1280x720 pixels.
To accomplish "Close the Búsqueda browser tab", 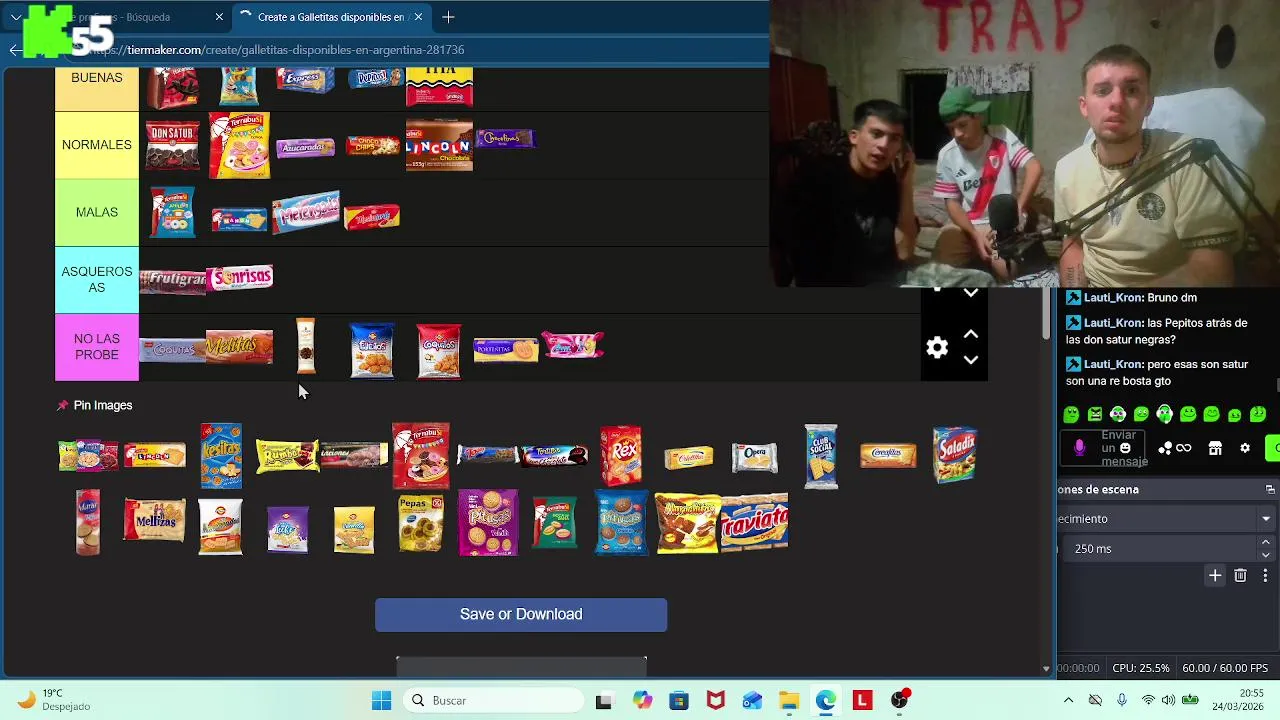I will coord(219,17).
